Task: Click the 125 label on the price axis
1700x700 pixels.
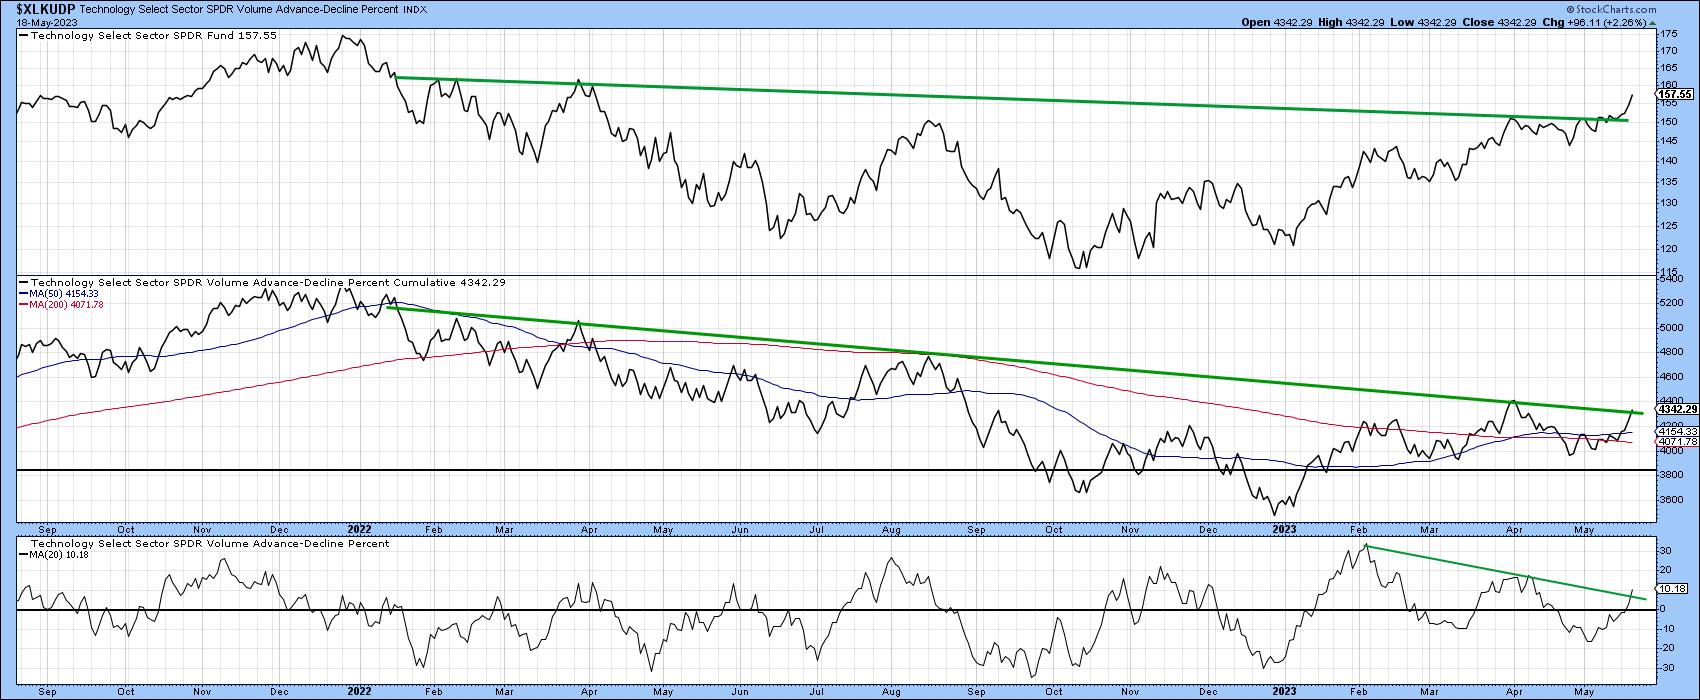Action: tap(1668, 225)
